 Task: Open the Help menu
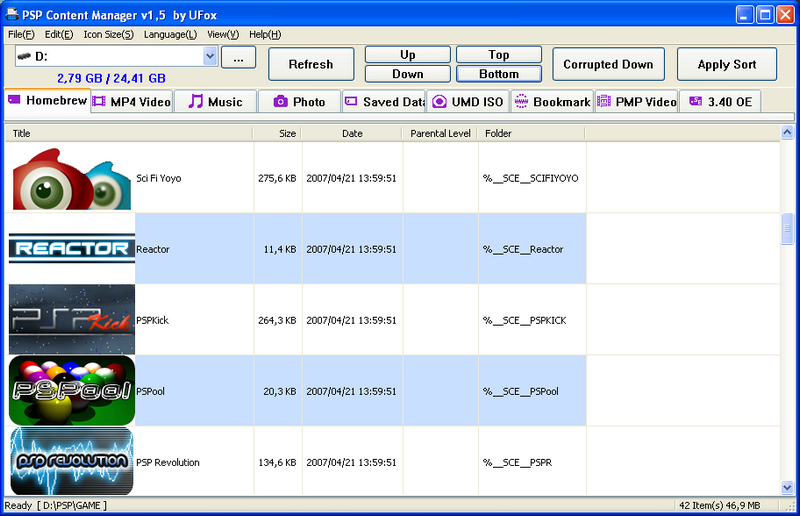point(265,34)
